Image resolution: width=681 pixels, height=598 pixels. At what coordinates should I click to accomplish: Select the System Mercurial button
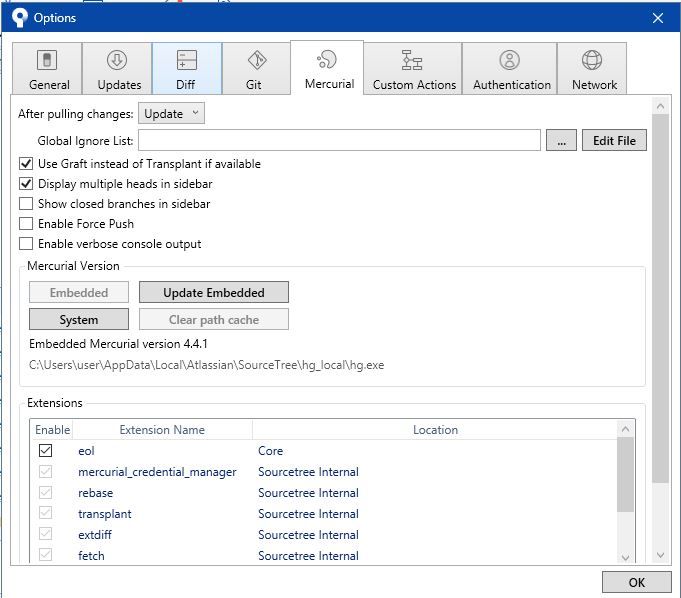79,319
